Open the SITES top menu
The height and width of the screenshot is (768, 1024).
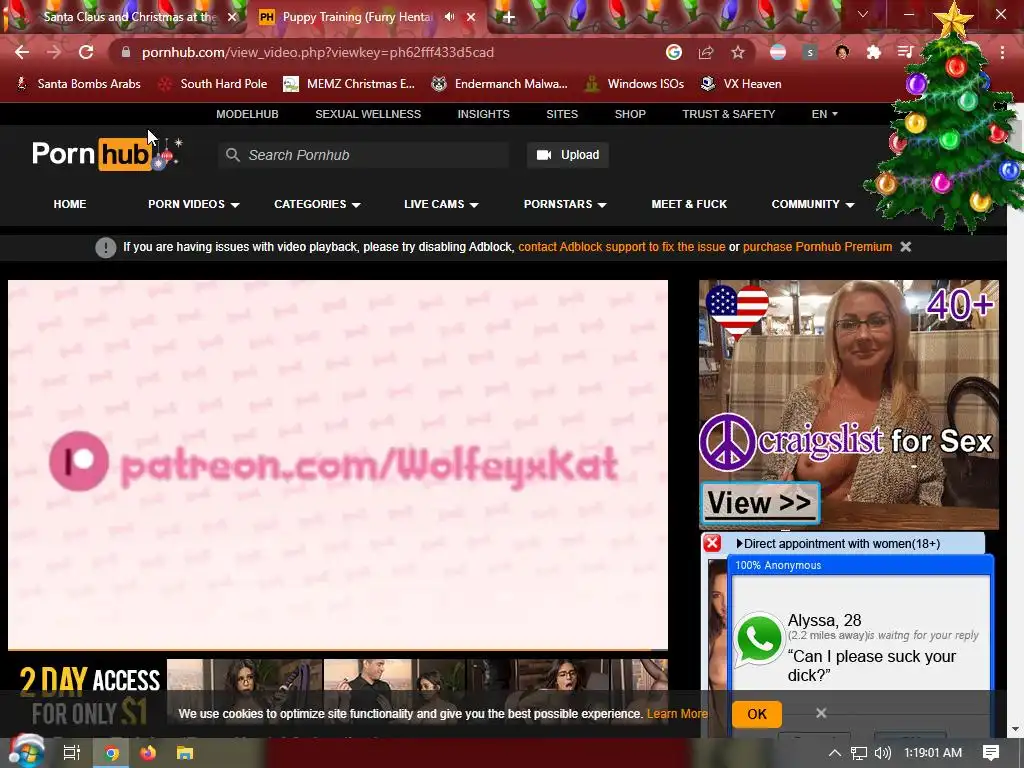click(562, 114)
